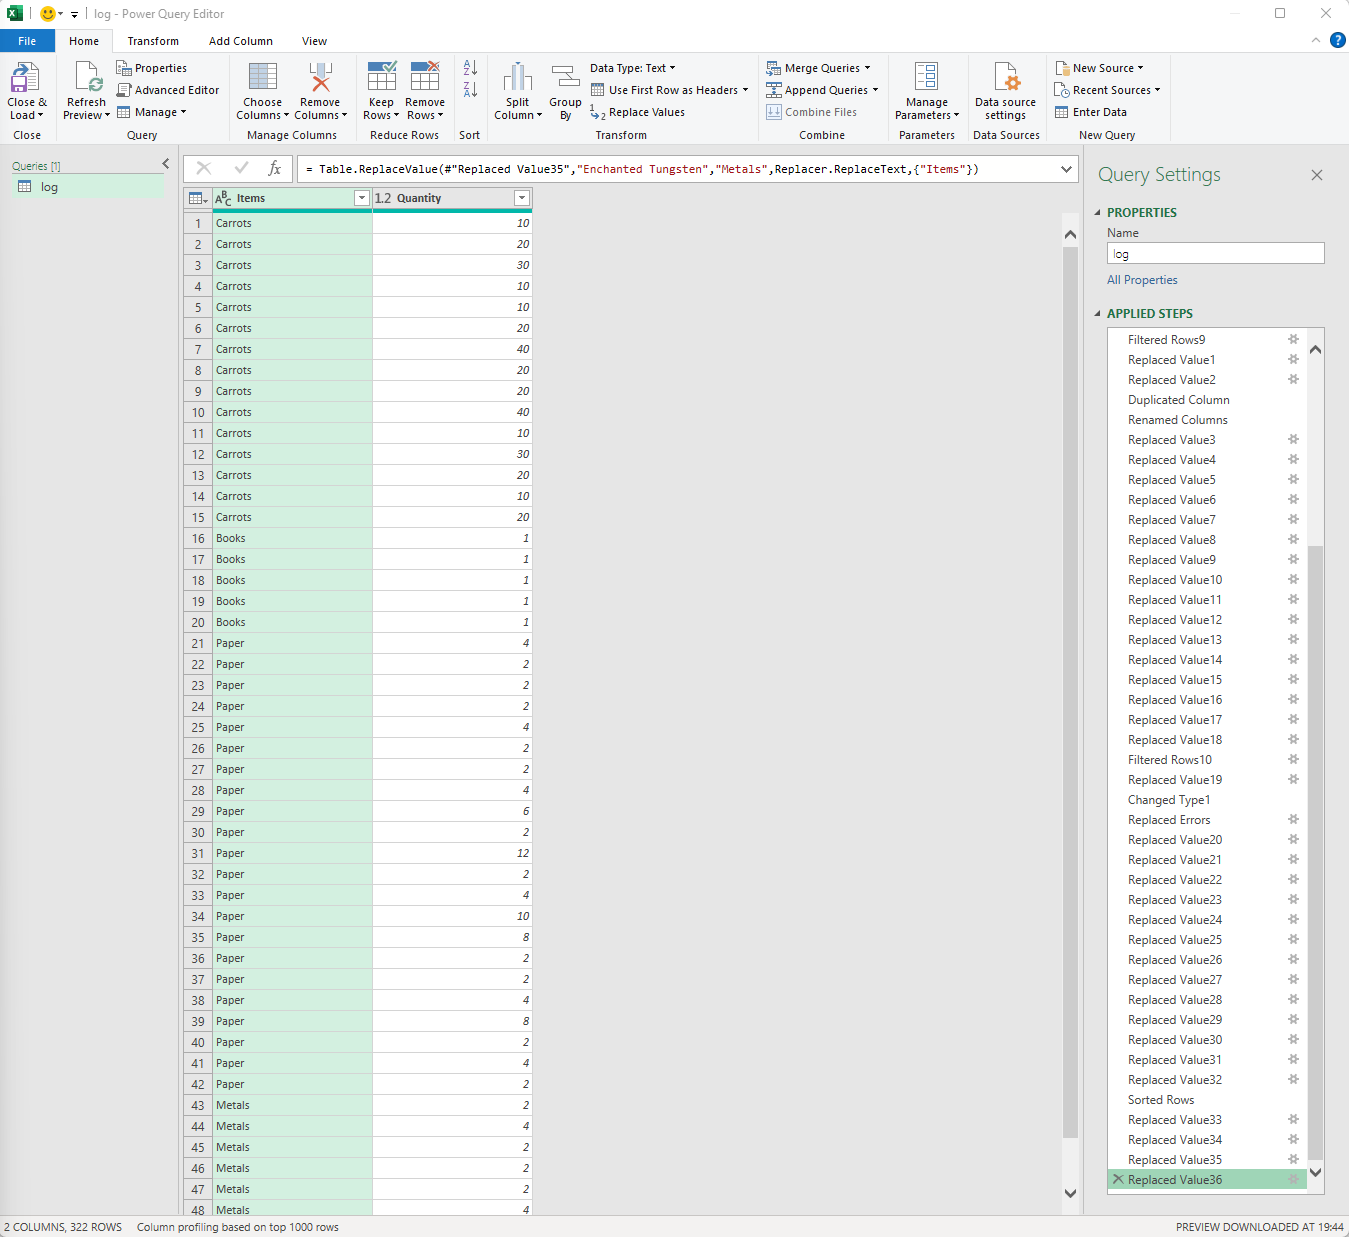This screenshot has width=1349, height=1237.
Task: Open settings gear for Replaced Value36 step
Action: 1293,1179
